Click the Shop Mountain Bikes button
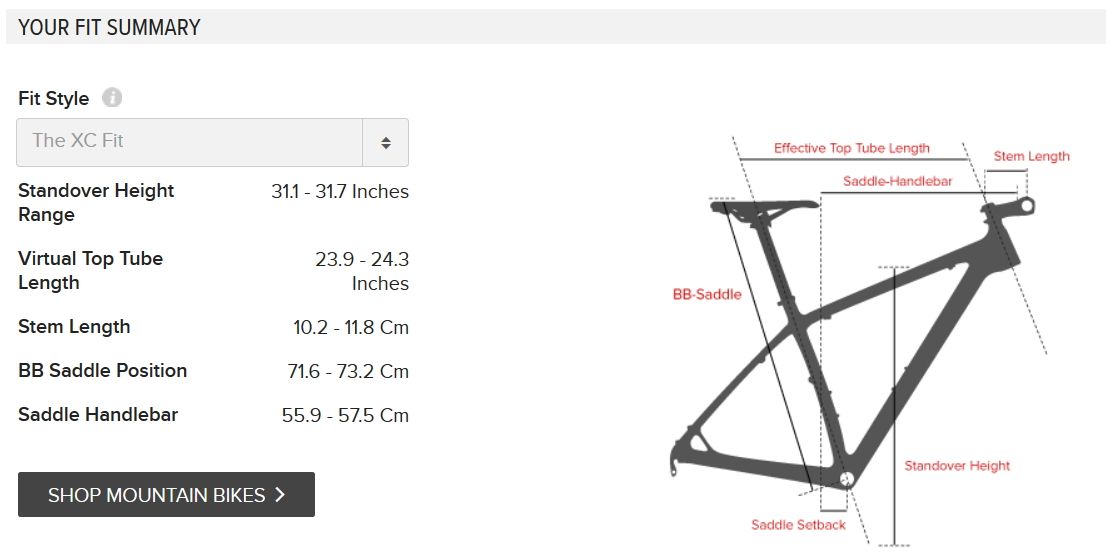The width and height of the screenshot is (1106, 560). coord(166,494)
